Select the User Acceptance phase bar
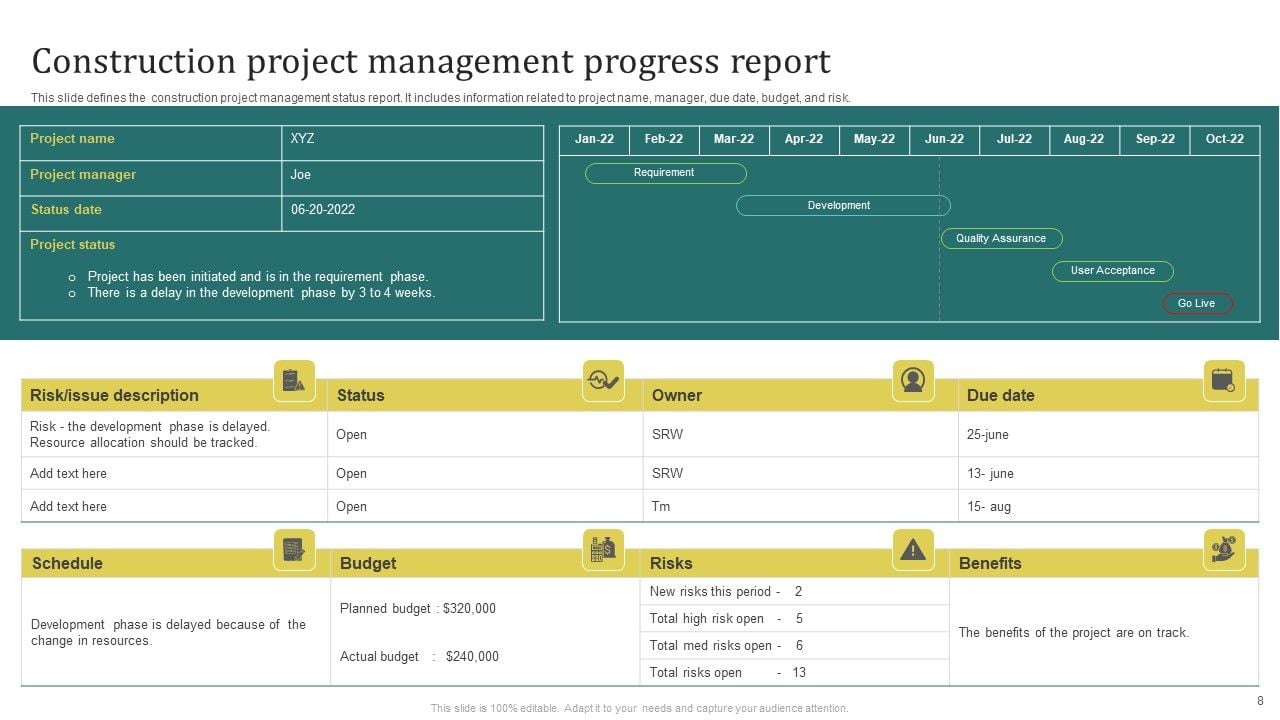The height and width of the screenshot is (720, 1280). coord(1113,271)
